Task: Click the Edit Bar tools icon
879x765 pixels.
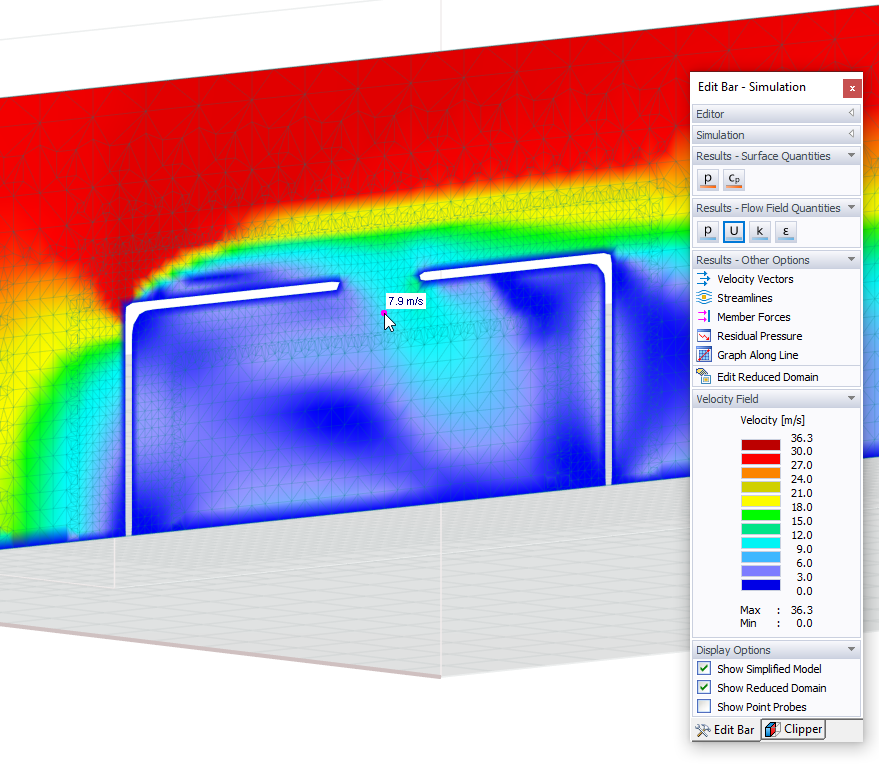Action: pyautogui.click(x=703, y=730)
